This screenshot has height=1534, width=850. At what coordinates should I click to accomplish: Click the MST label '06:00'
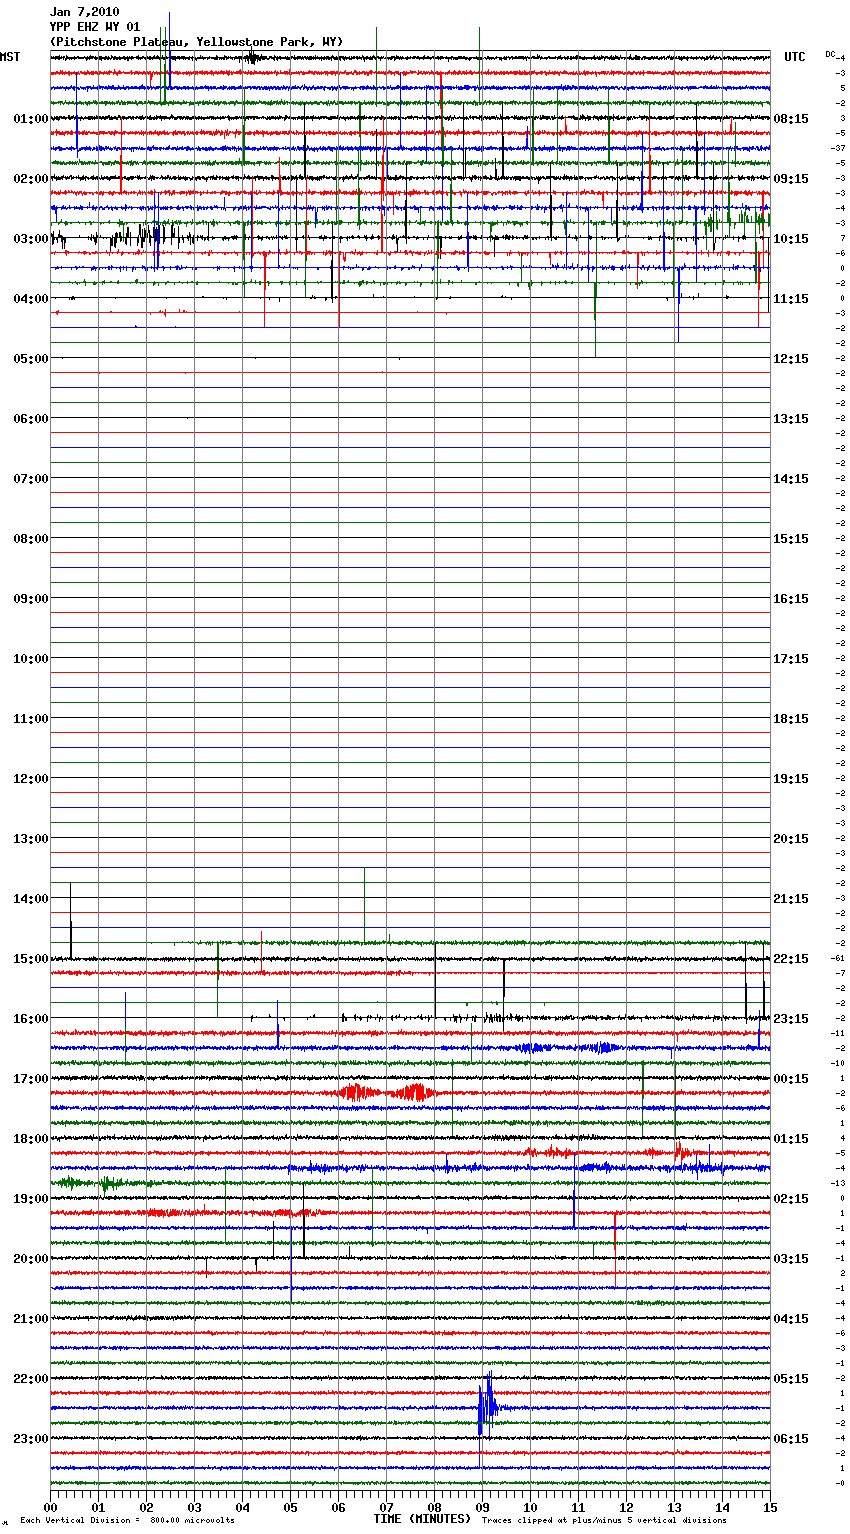[31, 419]
